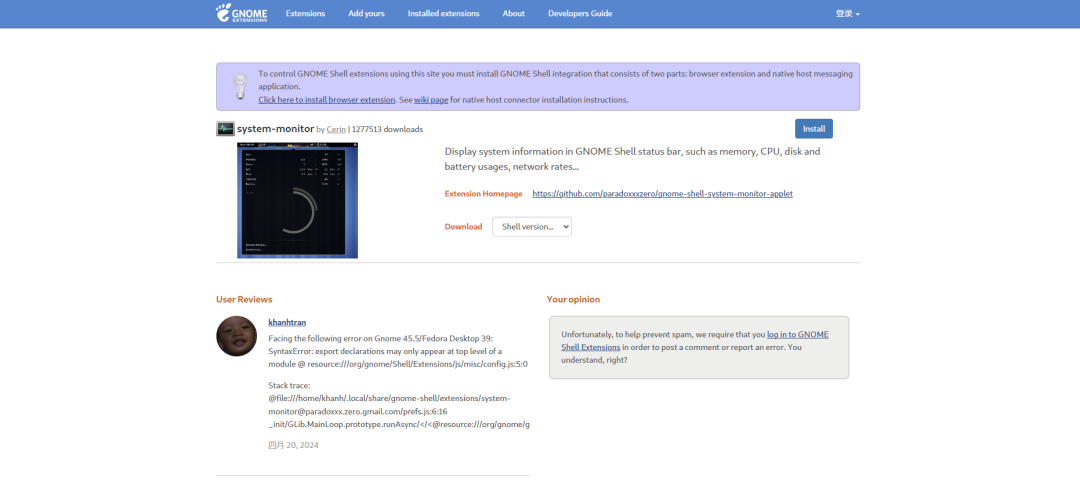Open the Extensions menu item
The height and width of the screenshot is (492, 1080).
click(305, 13)
